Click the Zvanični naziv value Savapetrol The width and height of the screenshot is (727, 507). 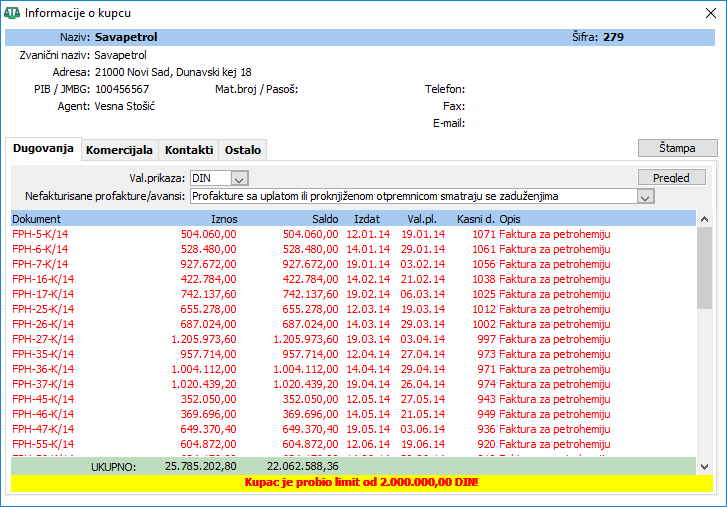[121, 55]
